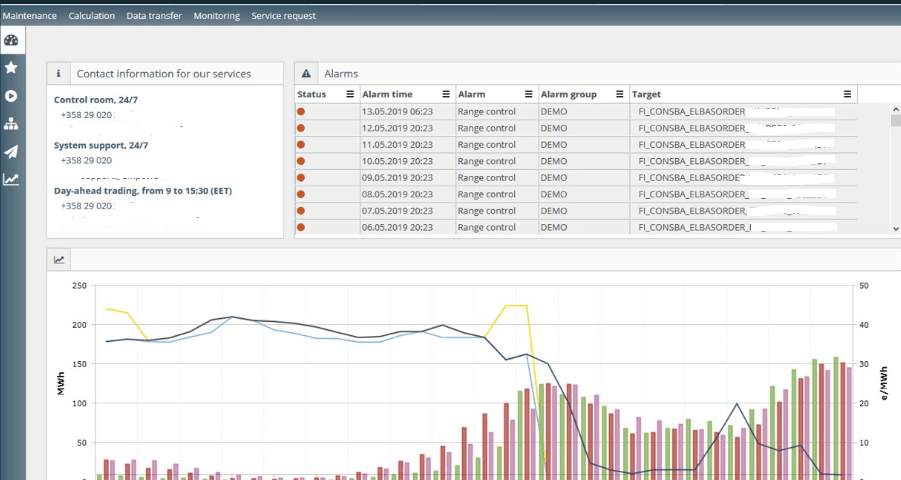Open the line chart icon in sidebar

(x=11, y=179)
